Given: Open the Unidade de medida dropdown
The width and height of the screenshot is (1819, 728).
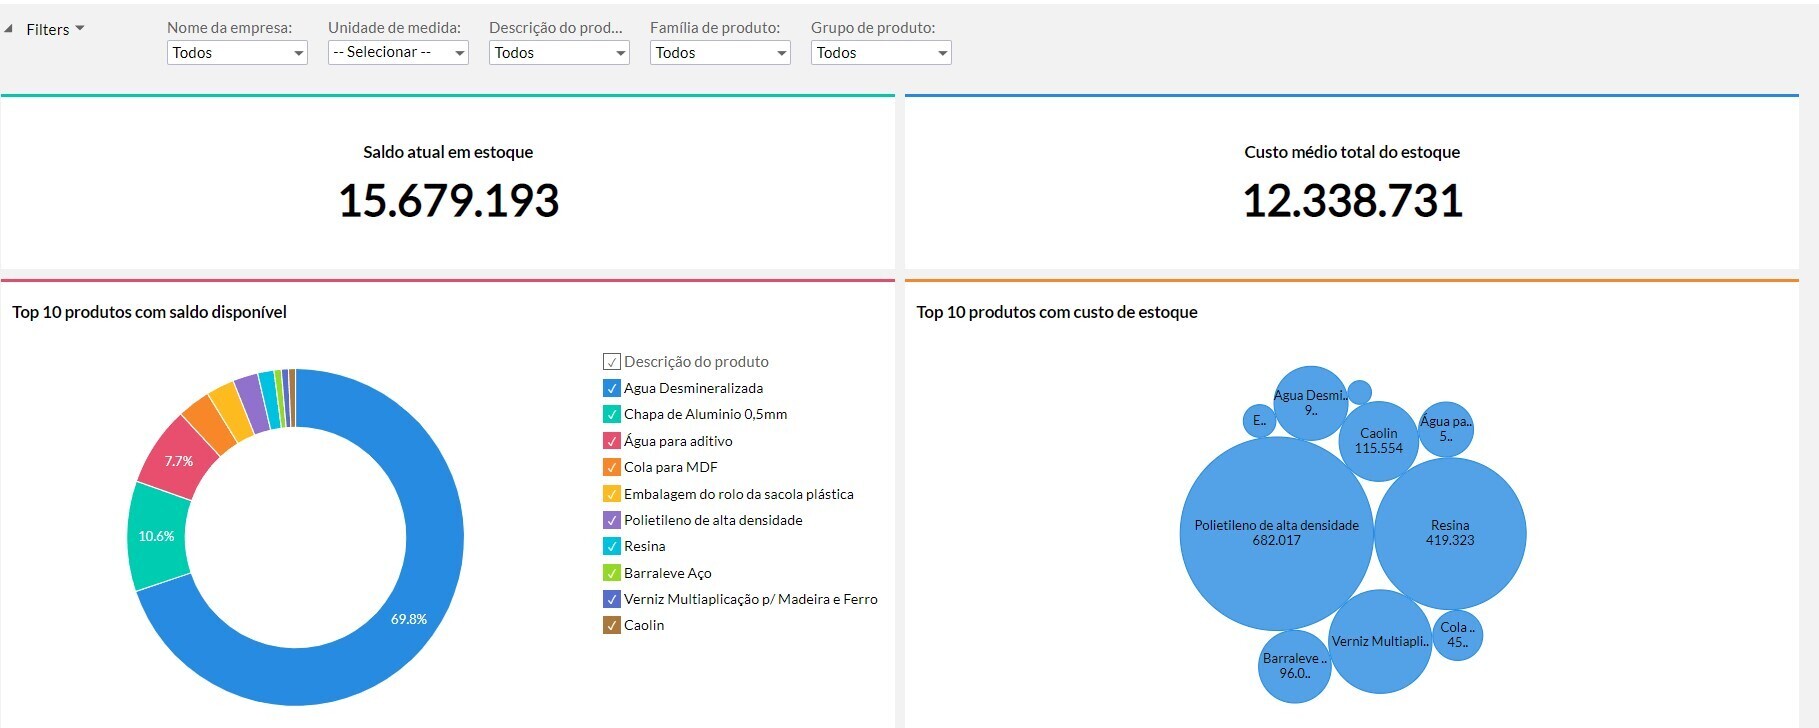Looking at the screenshot, I should pyautogui.click(x=398, y=53).
